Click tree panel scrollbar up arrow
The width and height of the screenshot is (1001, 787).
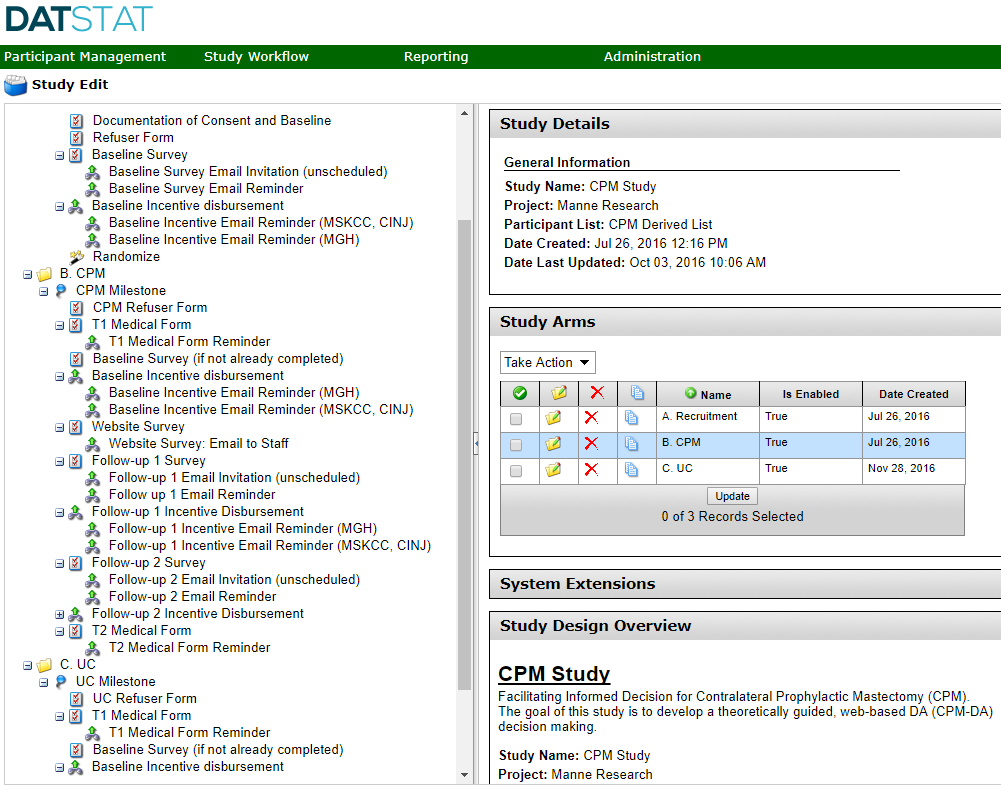click(x=464, y=114)
